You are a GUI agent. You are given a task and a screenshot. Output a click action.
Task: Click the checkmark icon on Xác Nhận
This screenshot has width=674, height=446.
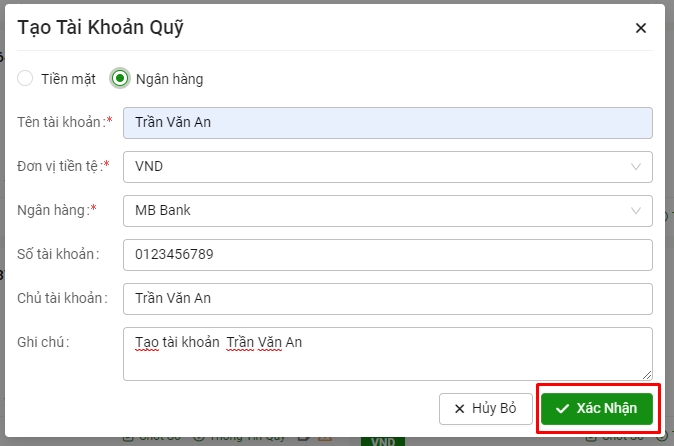point(562,409)
